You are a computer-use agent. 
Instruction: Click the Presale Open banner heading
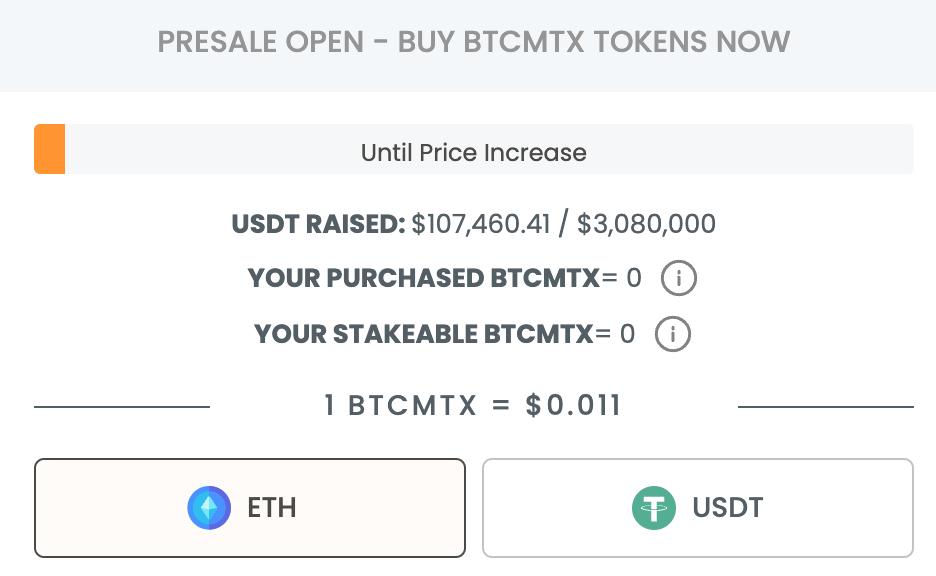pyautogui.click(x=474, y=42)
